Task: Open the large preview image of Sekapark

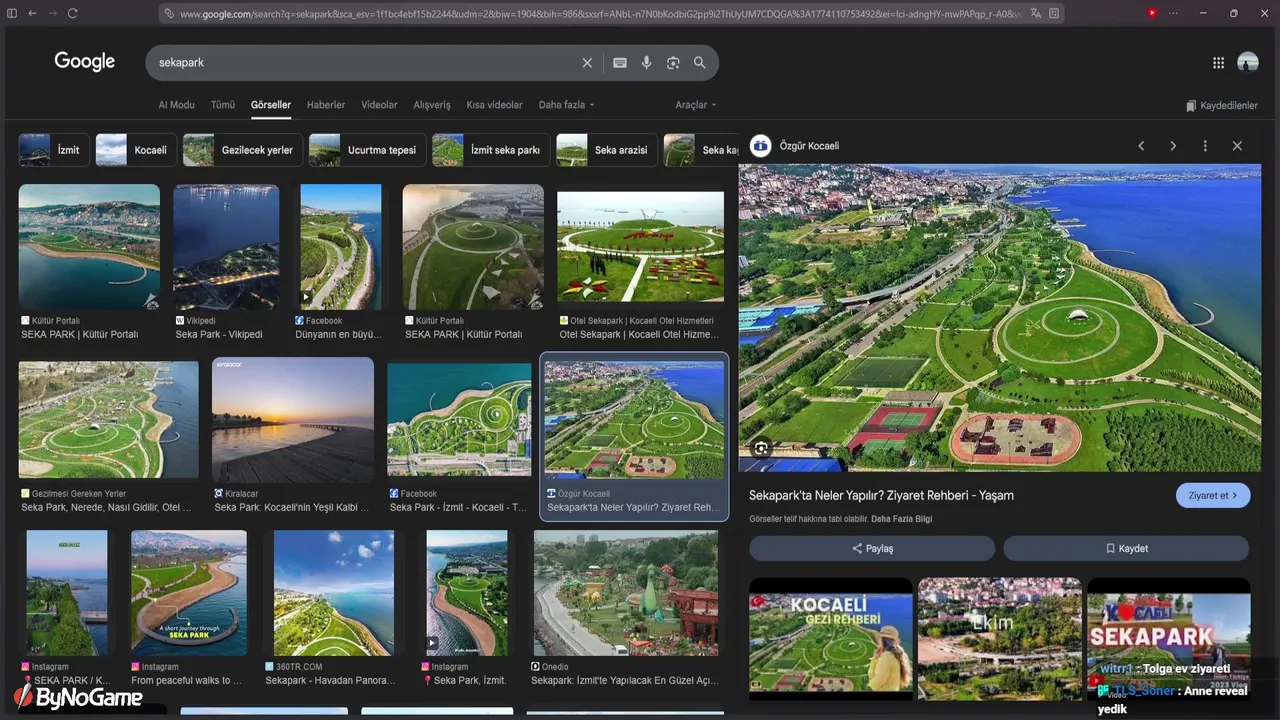Action: [1000, 318]
